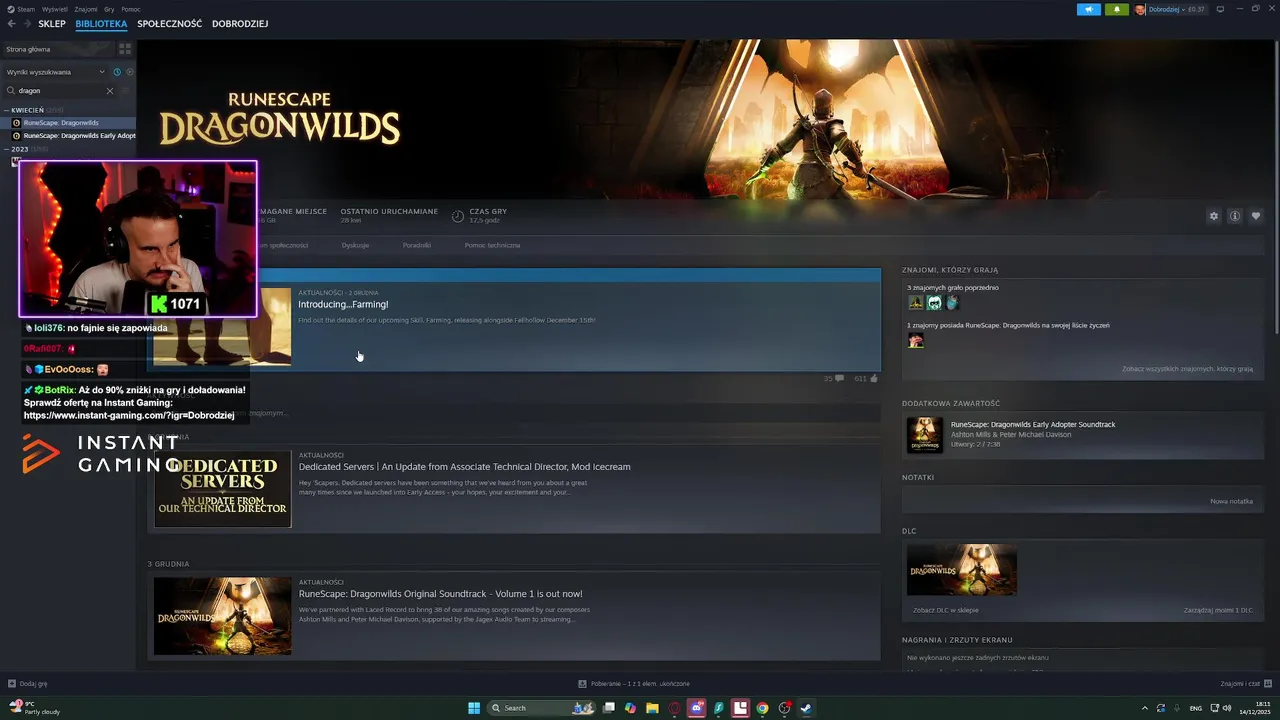Open Introducing...Farming! news post

click(x=343, y=304)
